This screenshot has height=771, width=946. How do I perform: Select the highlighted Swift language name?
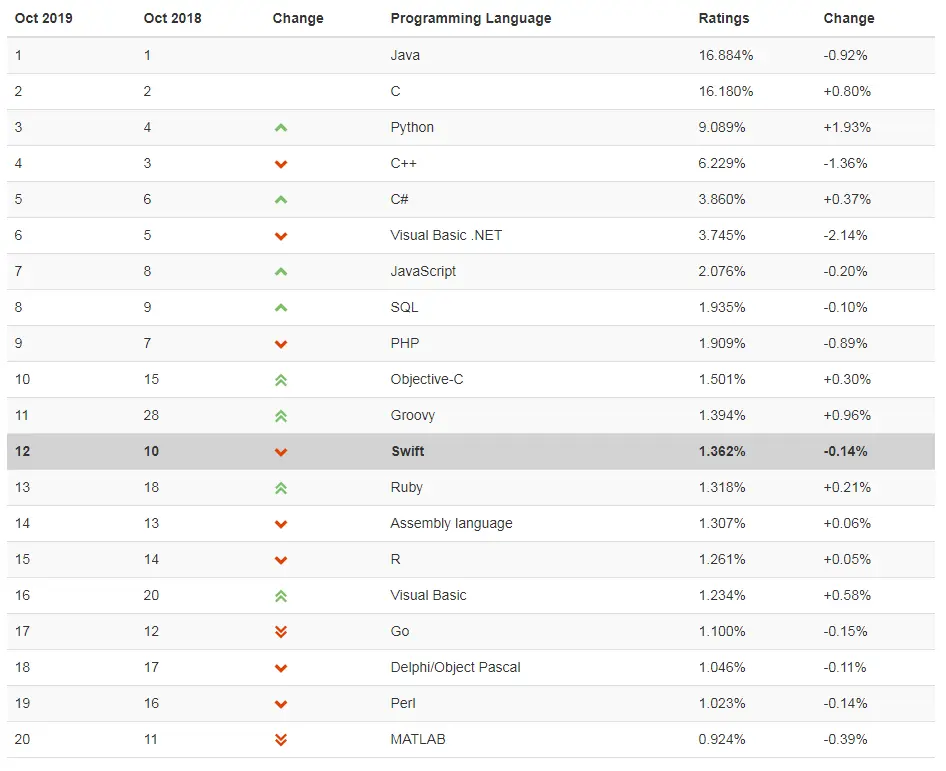point(407,451)
